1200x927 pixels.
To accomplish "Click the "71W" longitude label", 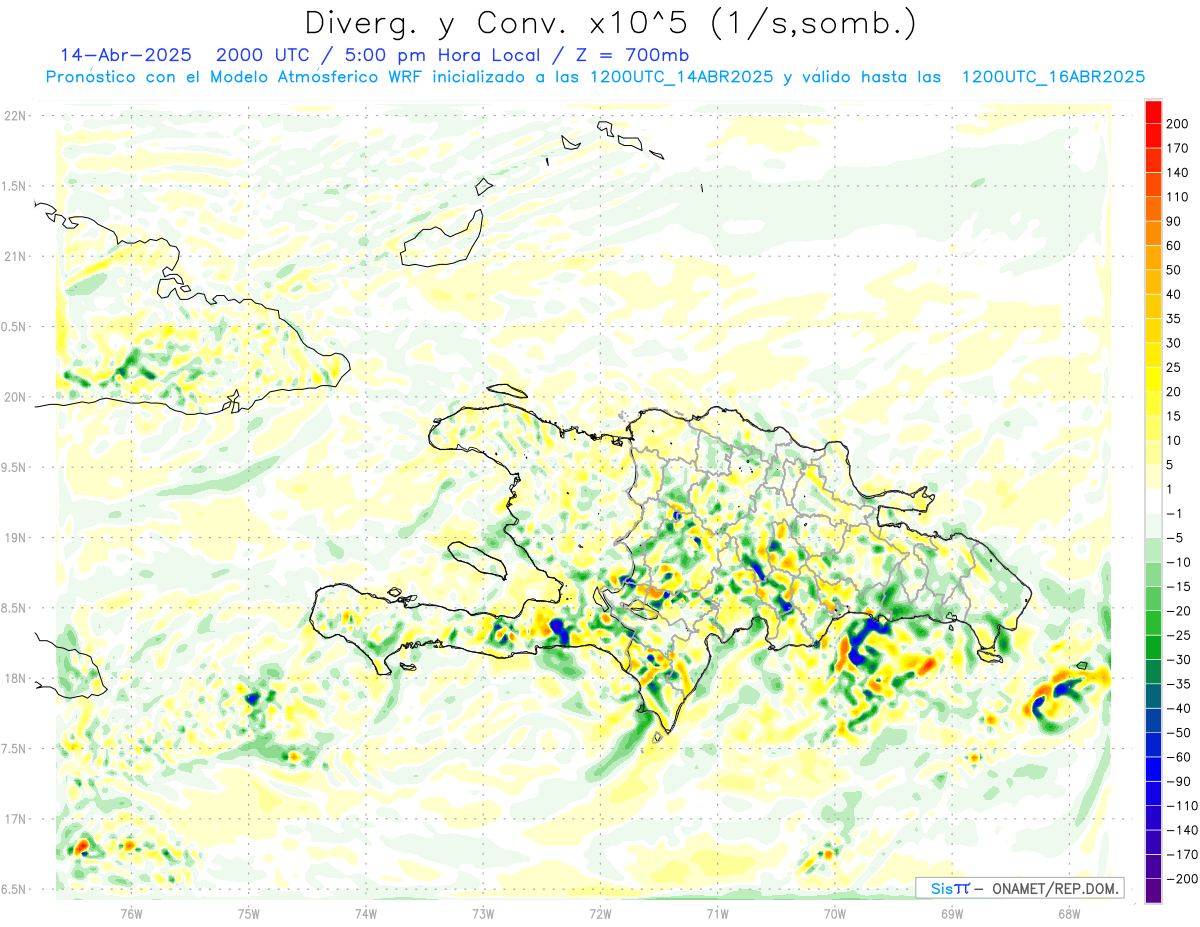I will point(717,914).
